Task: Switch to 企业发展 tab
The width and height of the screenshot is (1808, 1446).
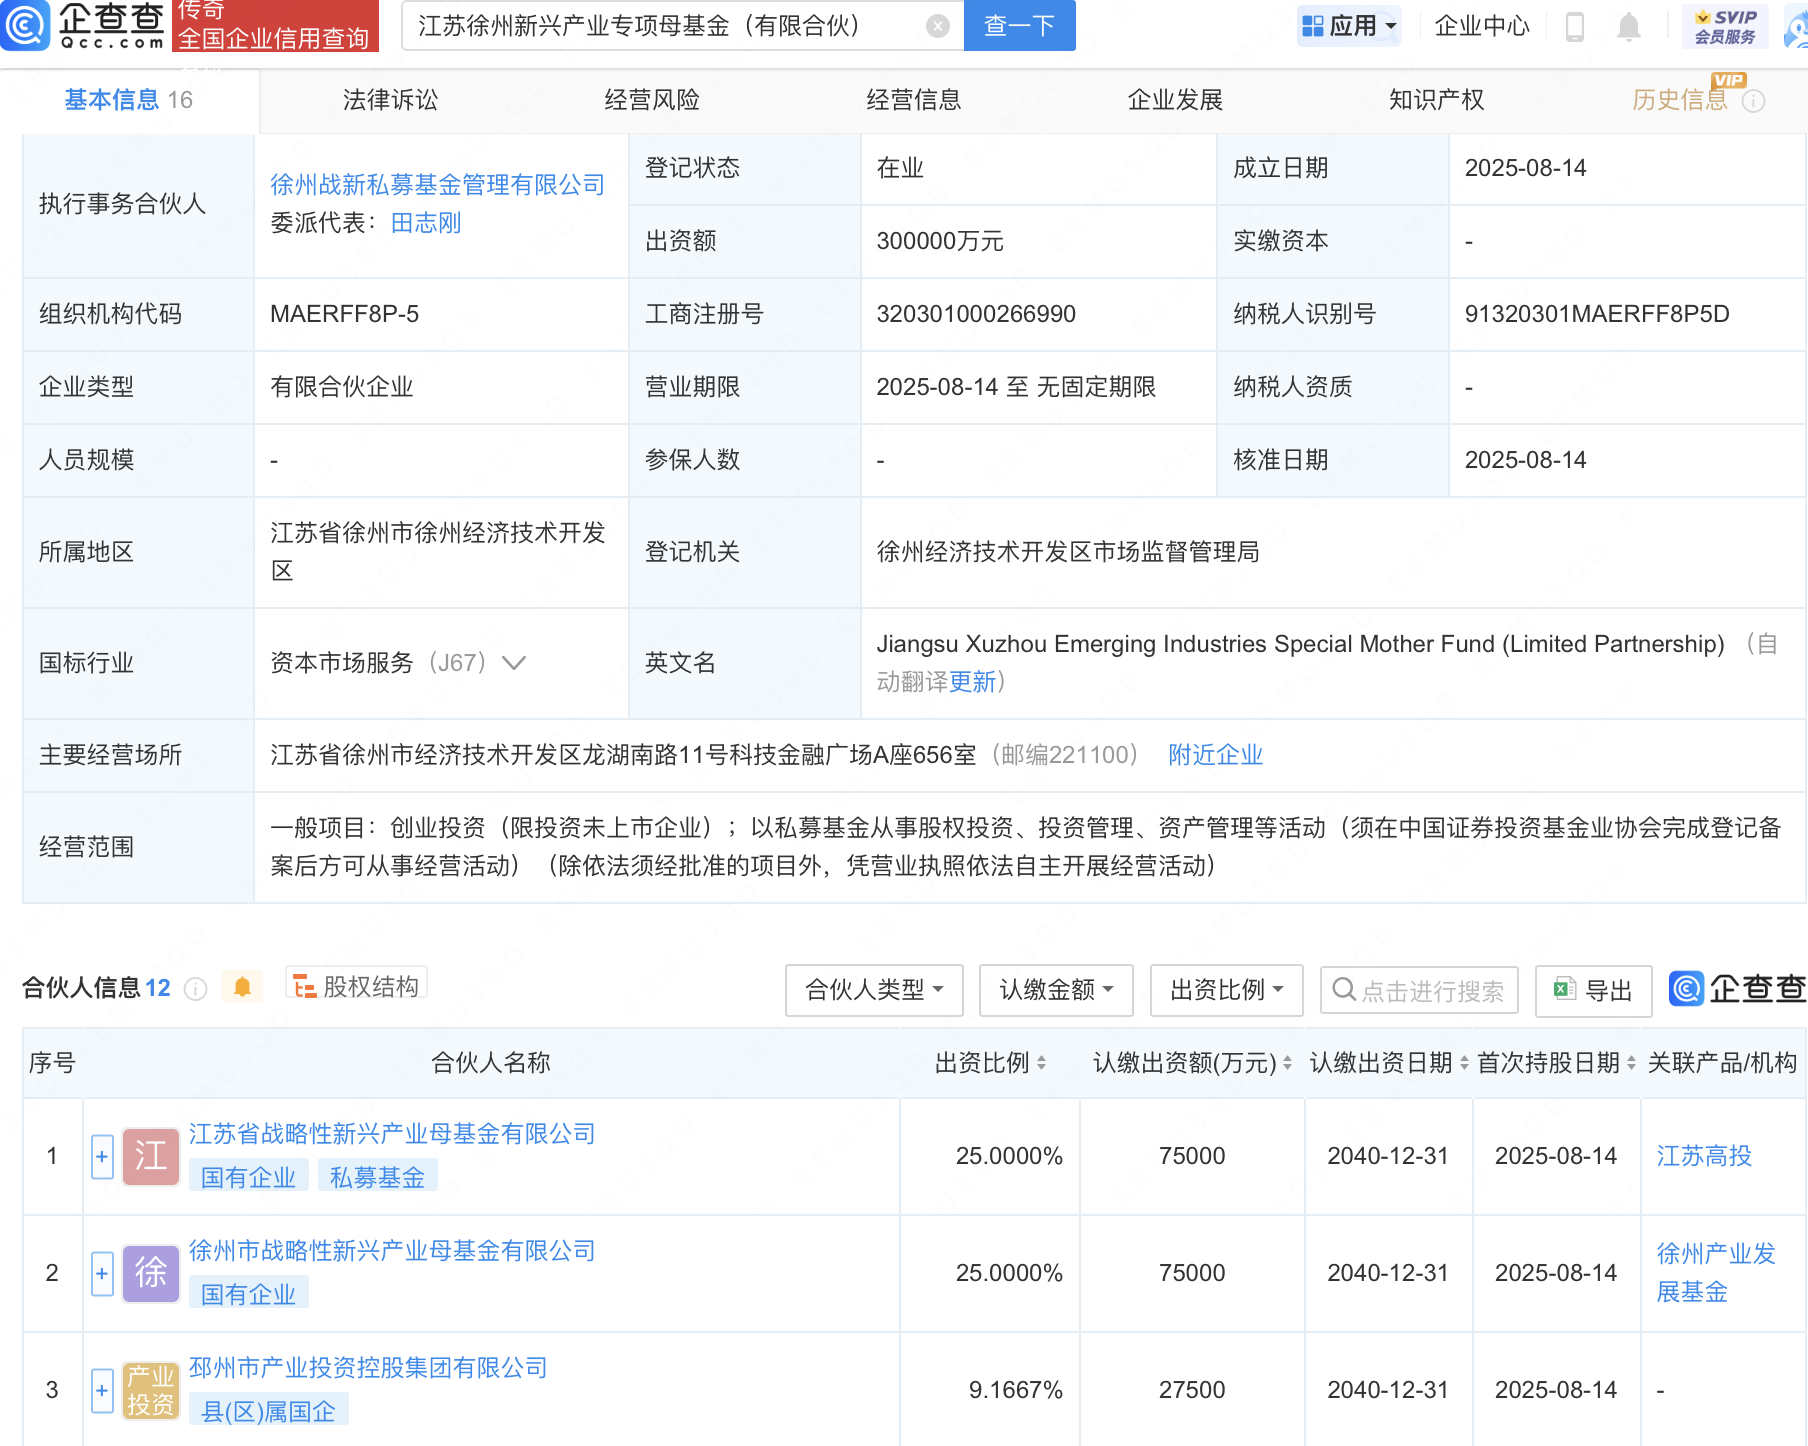Action: pyautogui.click(x=1175, y=100)
